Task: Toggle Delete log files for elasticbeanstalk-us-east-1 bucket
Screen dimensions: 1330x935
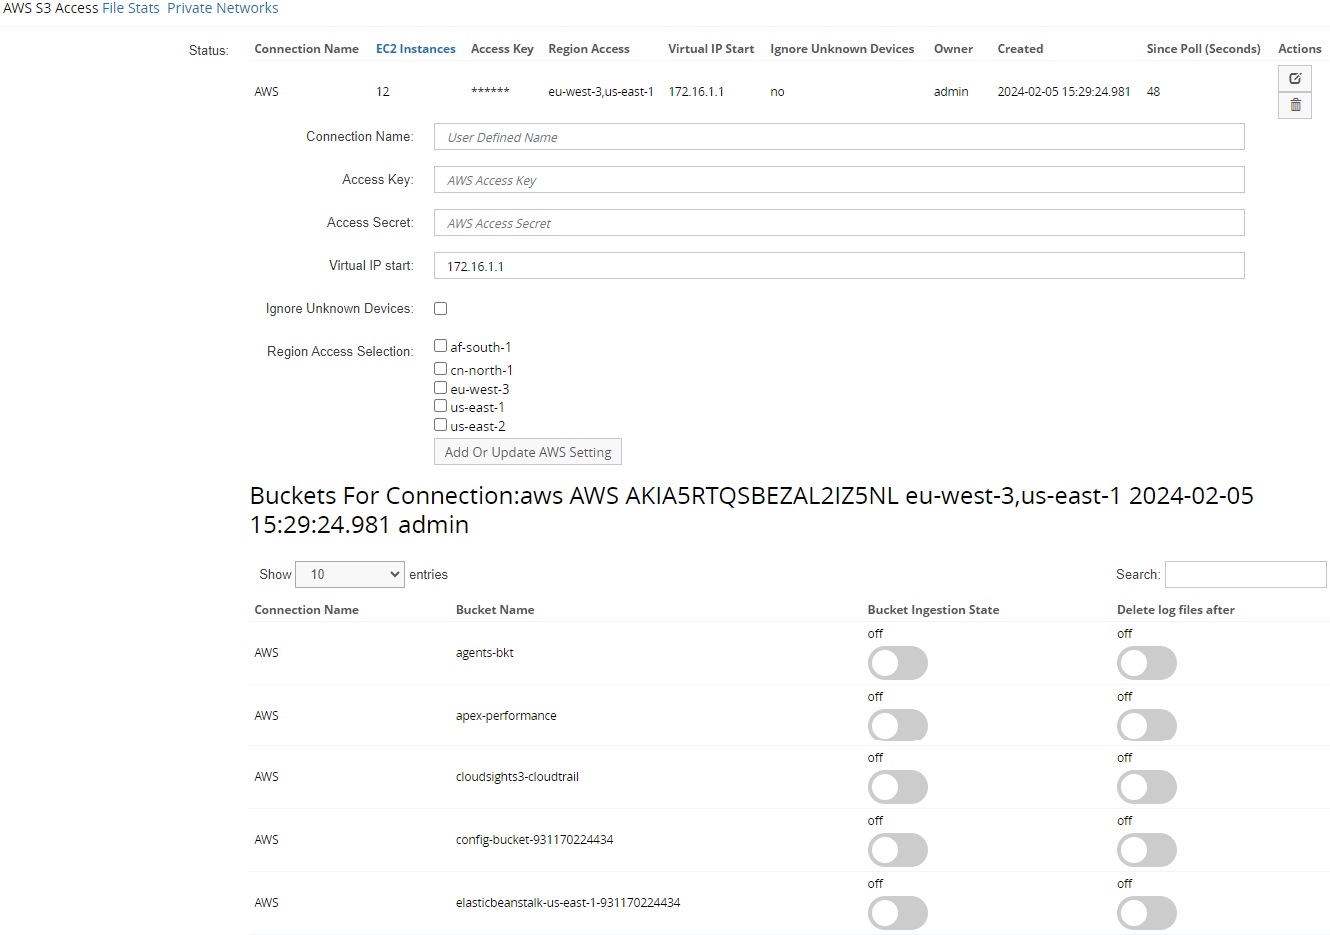Action: coord(1147,913)
